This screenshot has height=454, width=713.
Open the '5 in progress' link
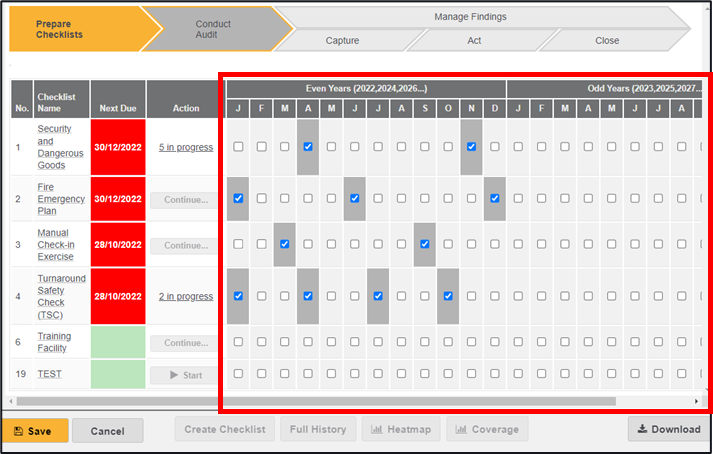point(185,147)
